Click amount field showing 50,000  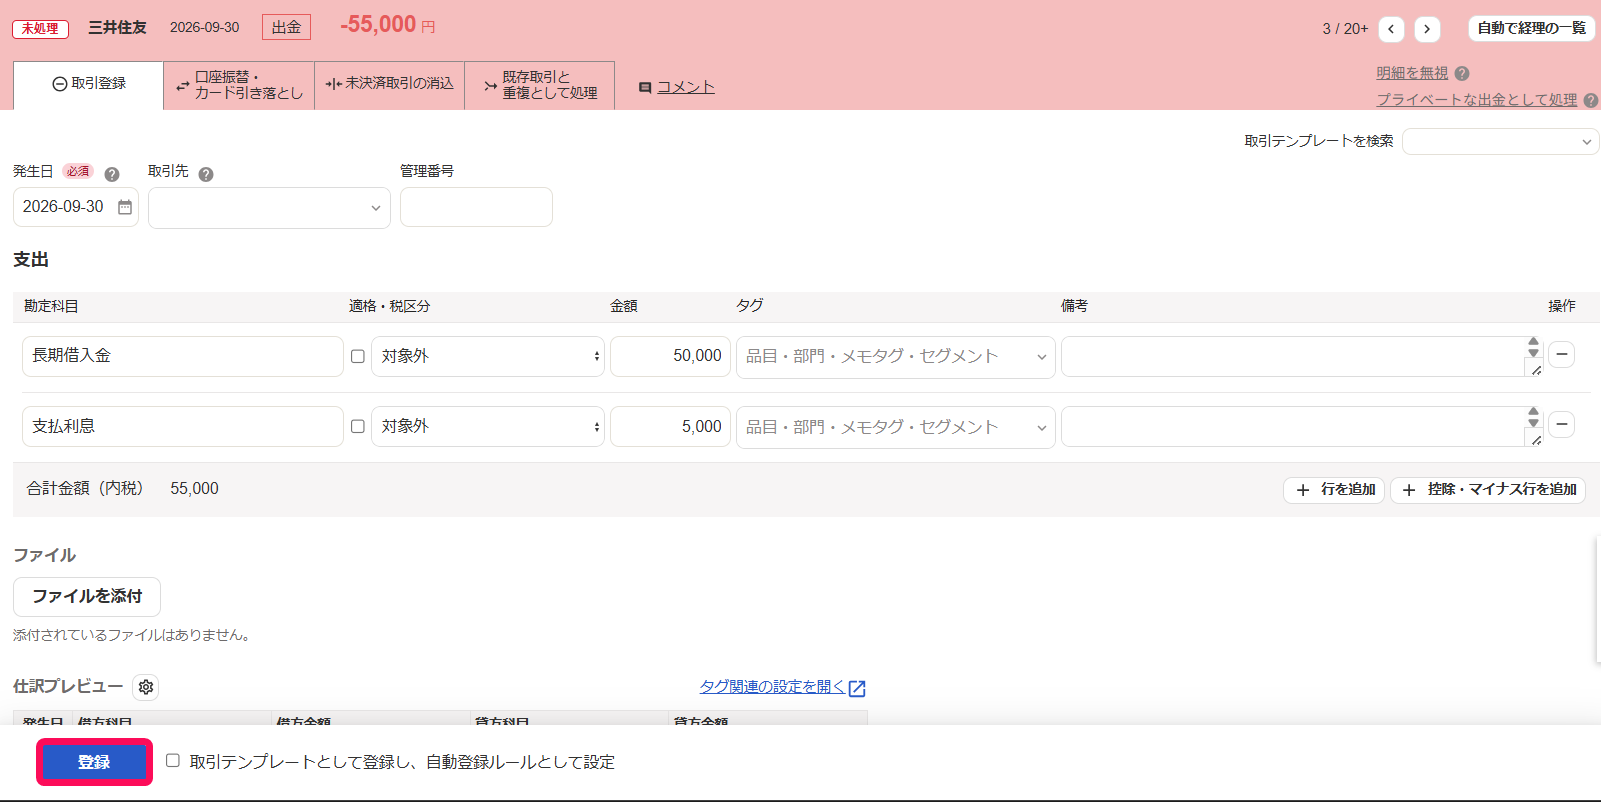[x=670, y=356]
